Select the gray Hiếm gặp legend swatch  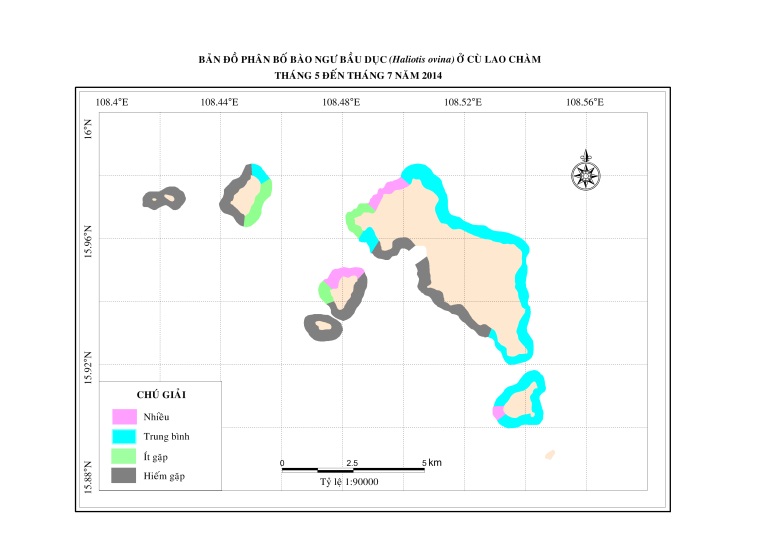[124, 475]
